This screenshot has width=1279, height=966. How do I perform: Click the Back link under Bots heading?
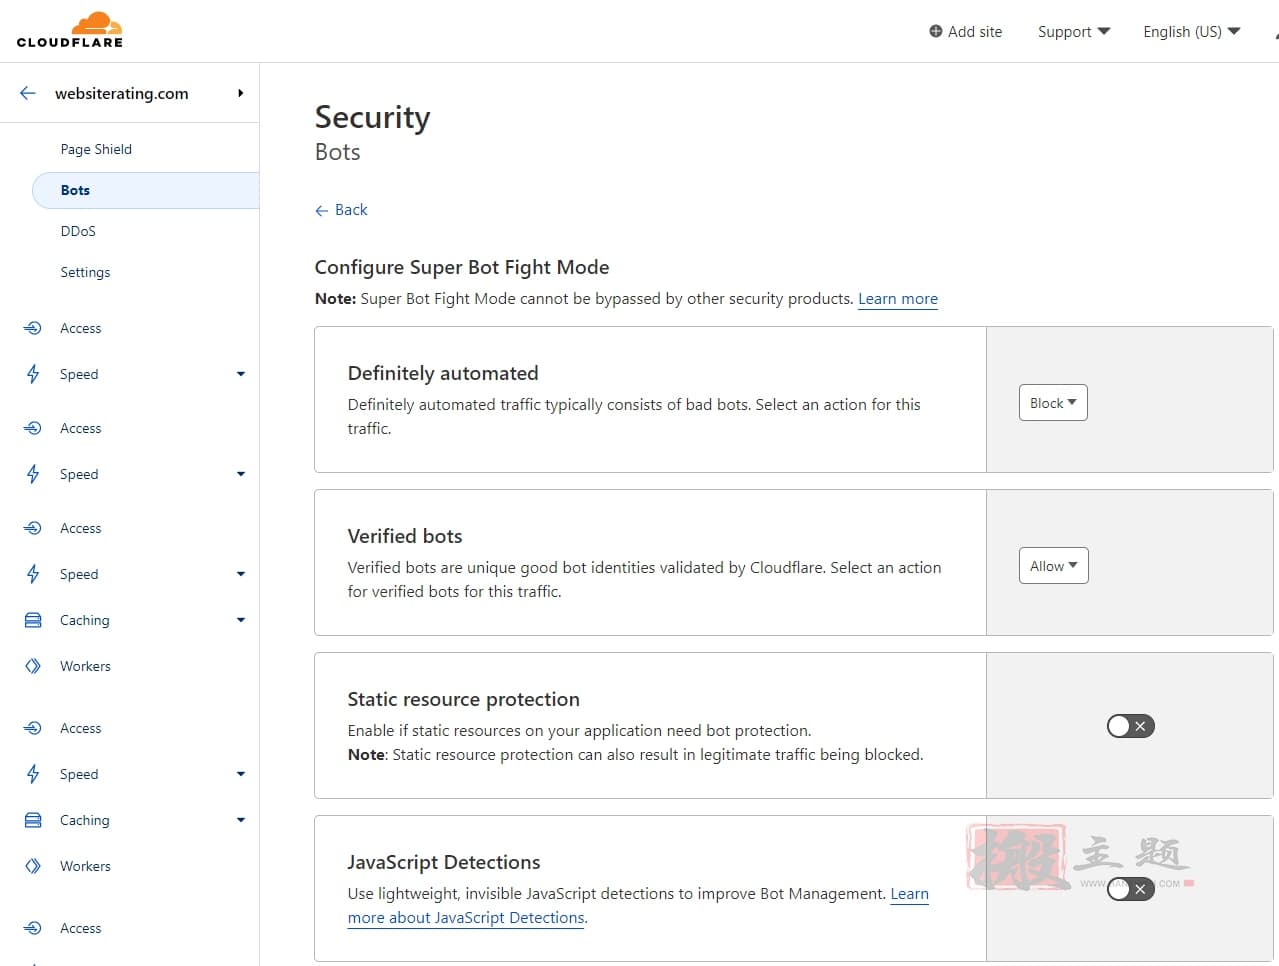click(341, 210)
